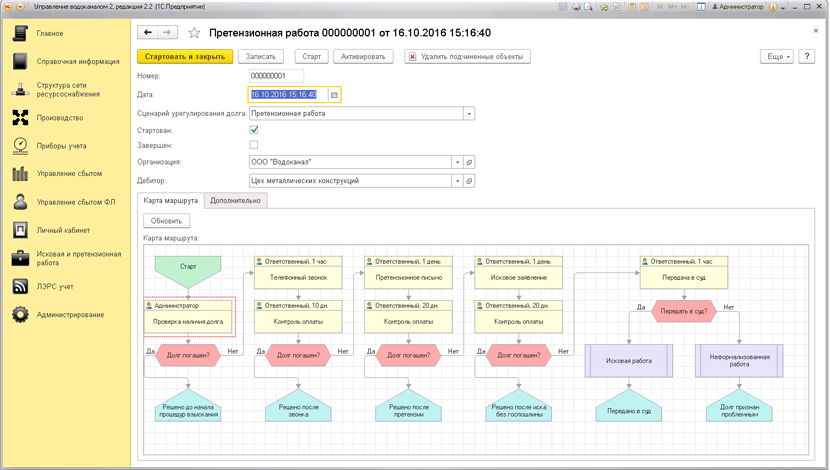Viewport: 830px width, 470px height.
Task: Click Удалить подчиненные объекты button
Action: pyautogui.click(x=466, y=57)
